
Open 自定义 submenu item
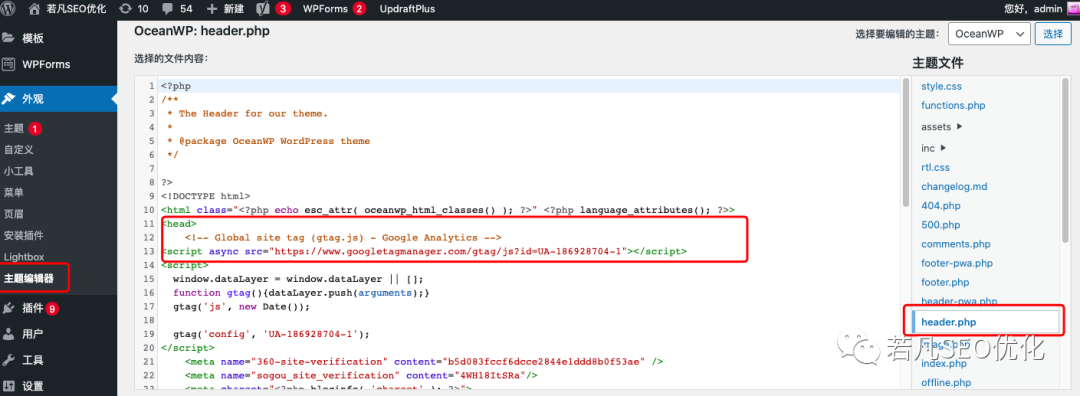pos(19,149)
